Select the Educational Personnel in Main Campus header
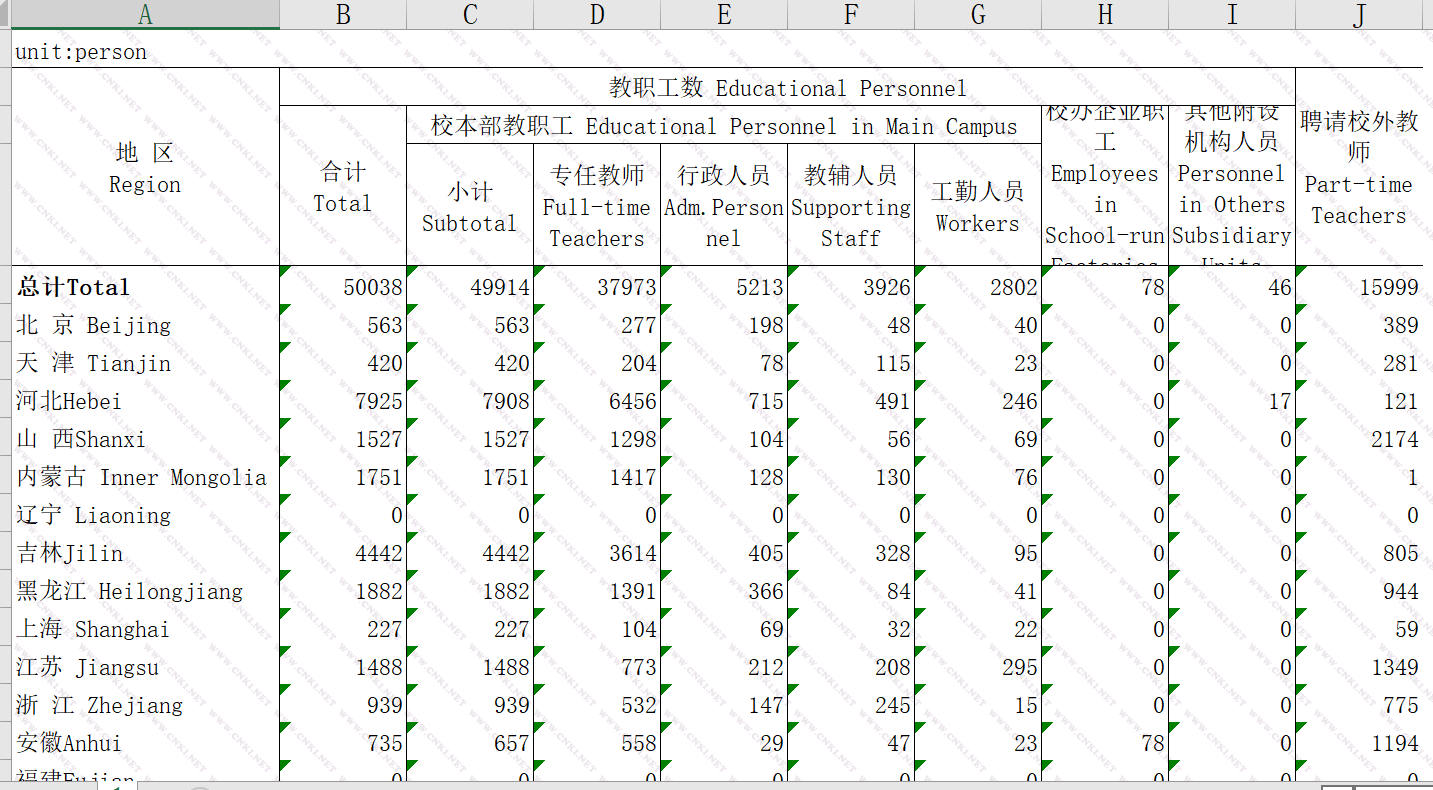 [723, 126]
